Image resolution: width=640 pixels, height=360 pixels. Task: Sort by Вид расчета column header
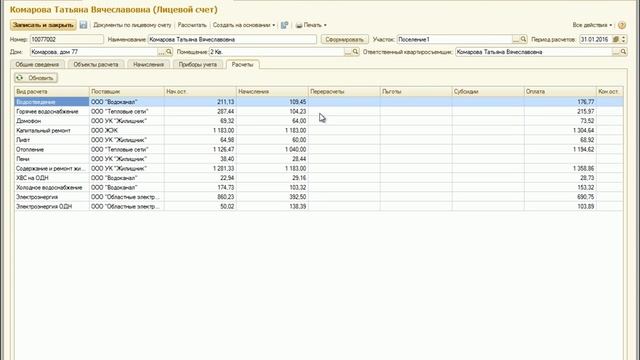tap(52, 91)
